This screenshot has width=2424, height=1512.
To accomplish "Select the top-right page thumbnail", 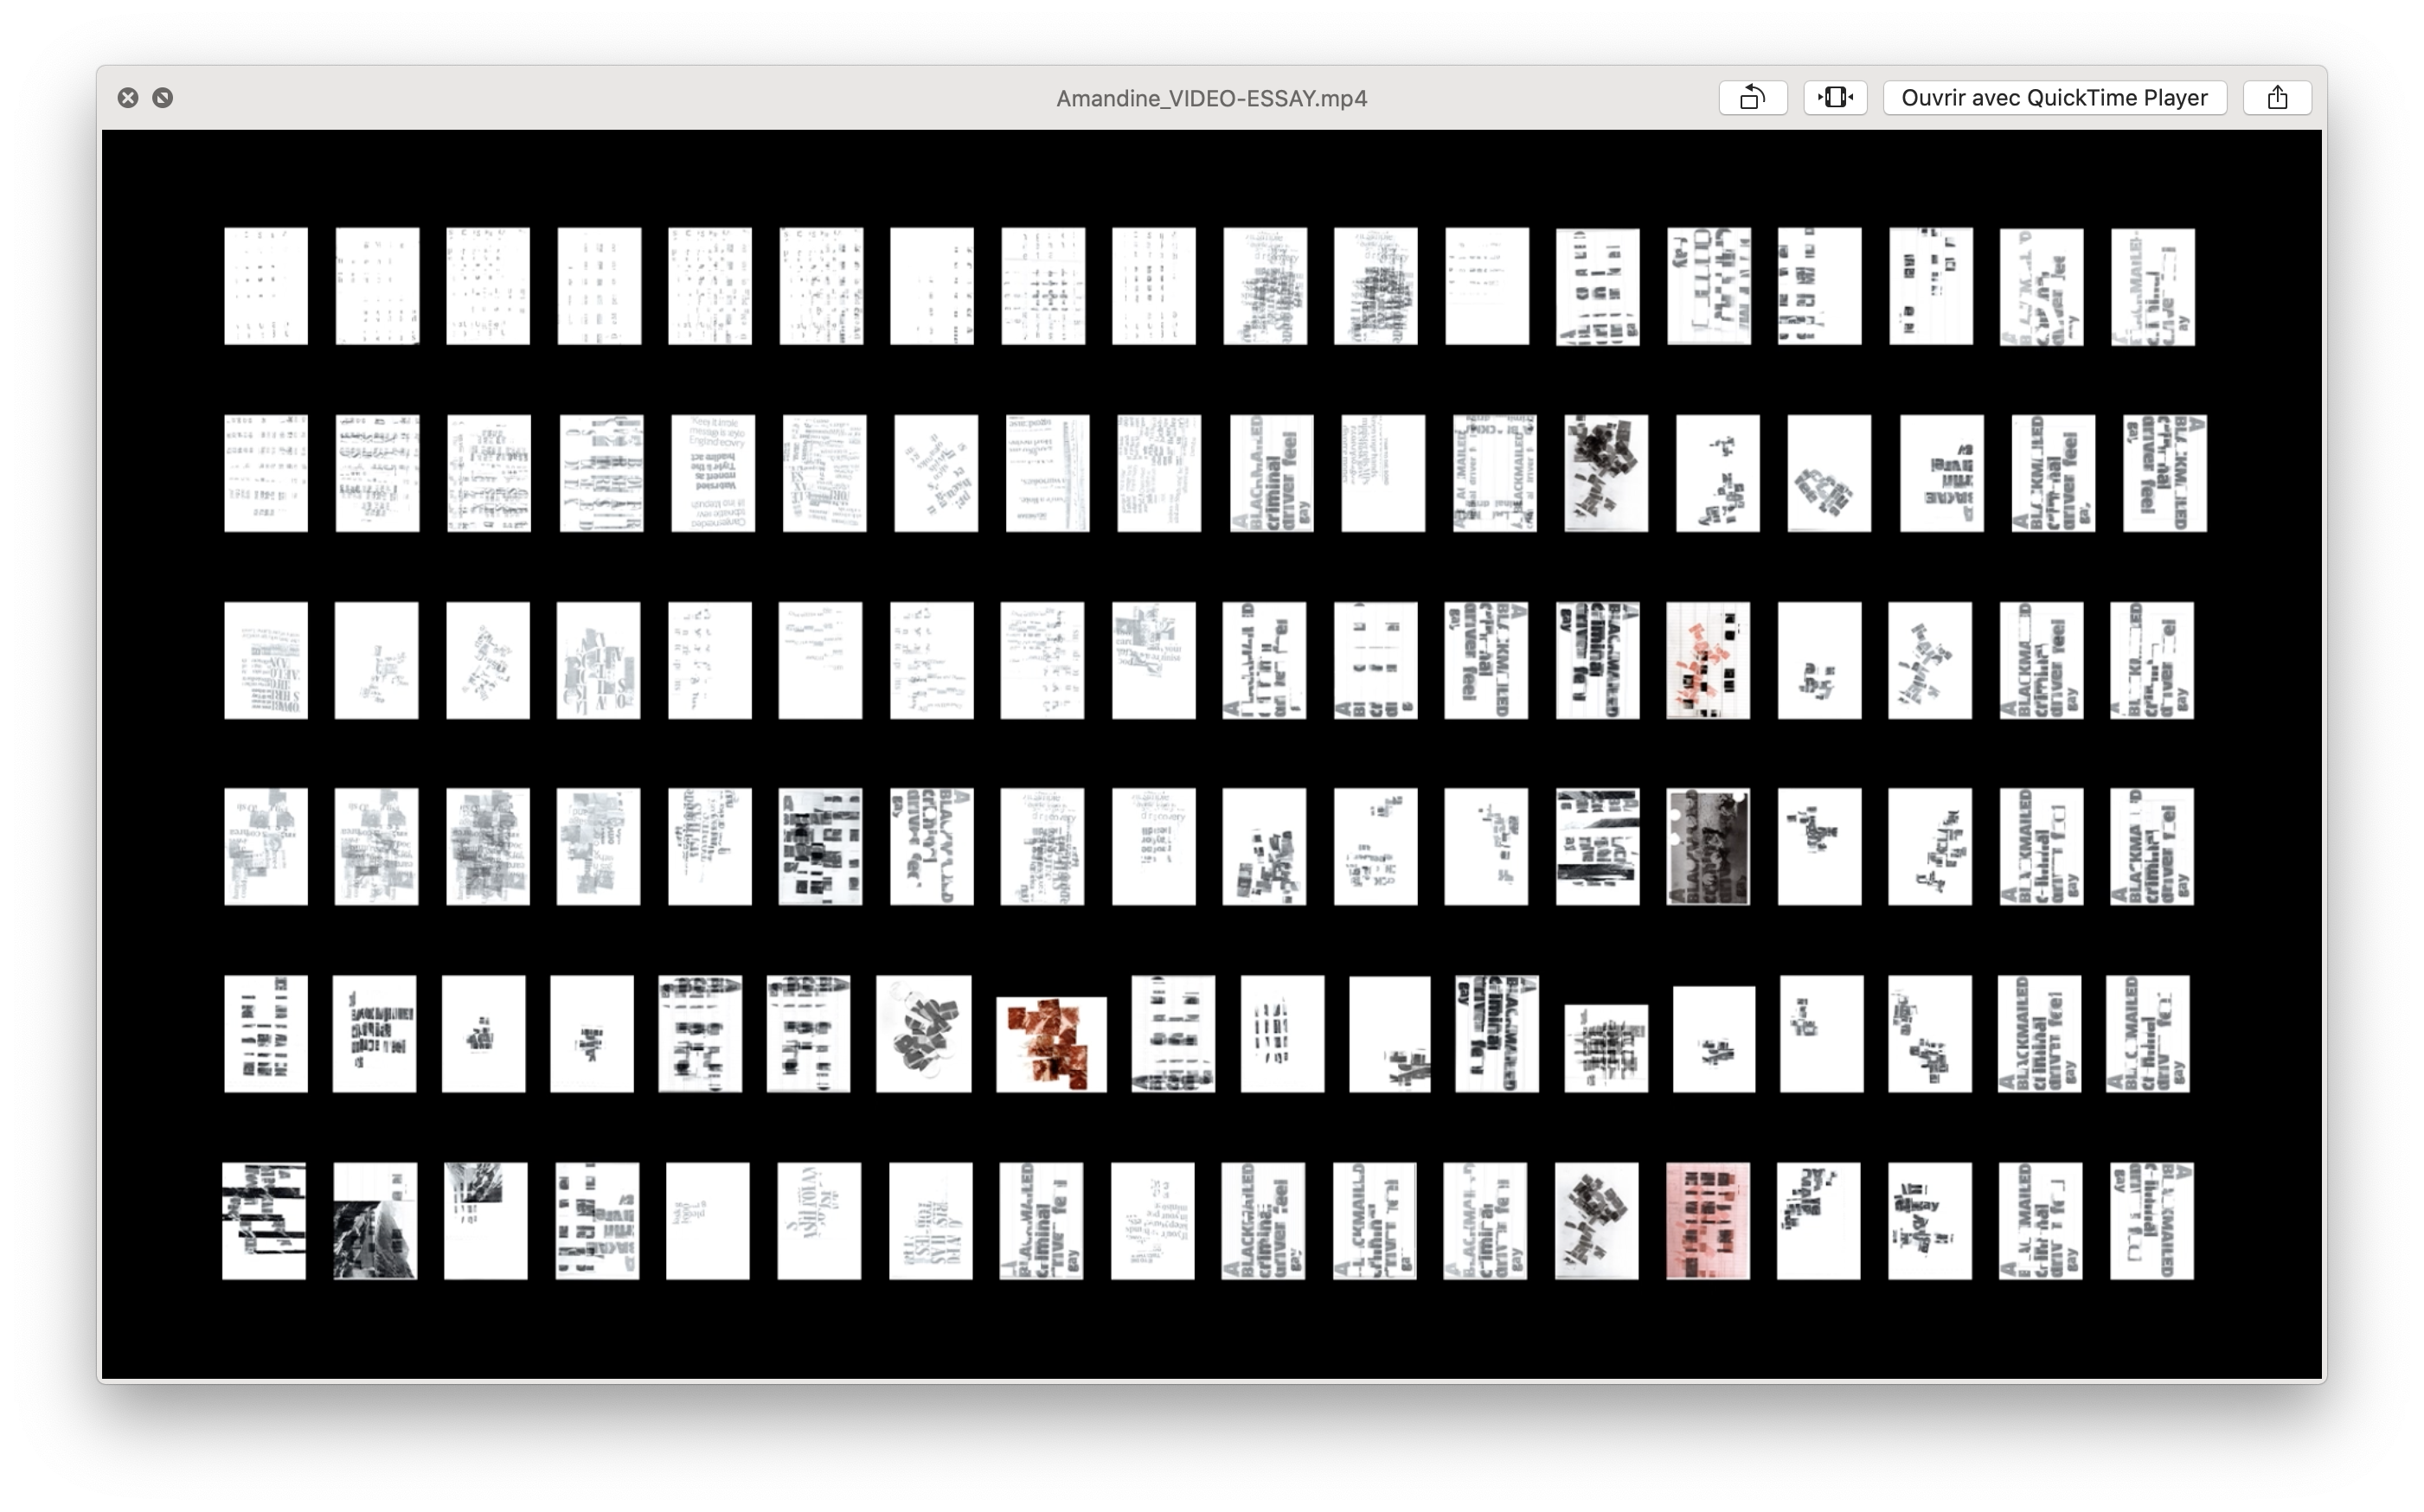I will point(2153,286).
